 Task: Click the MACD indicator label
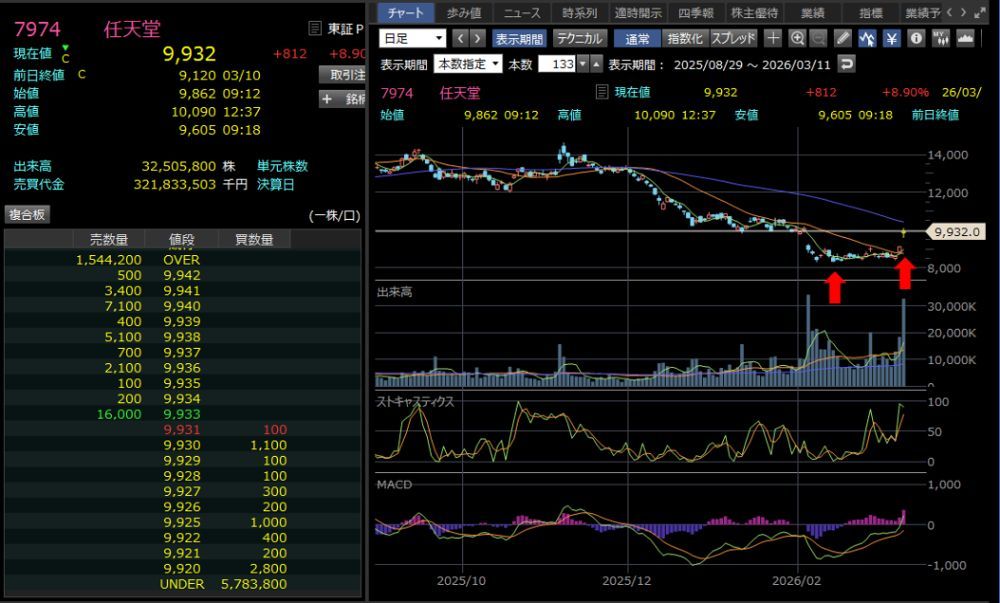[394, 484]
